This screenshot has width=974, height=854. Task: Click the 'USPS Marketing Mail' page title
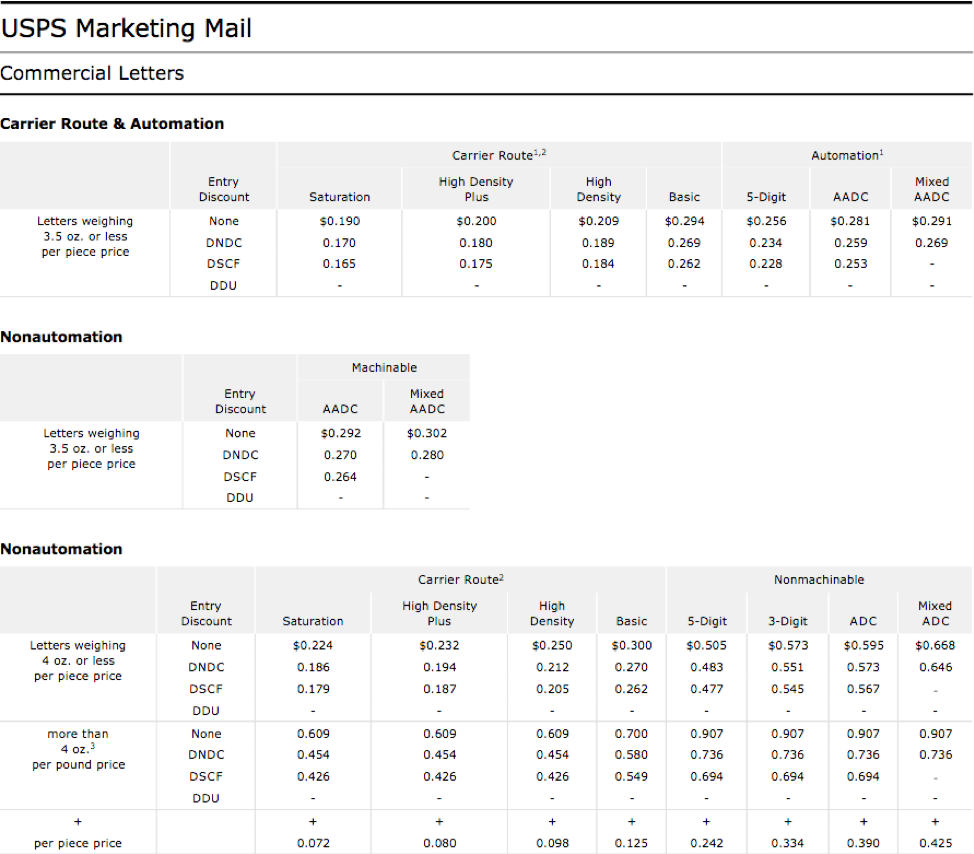(126, 29)
